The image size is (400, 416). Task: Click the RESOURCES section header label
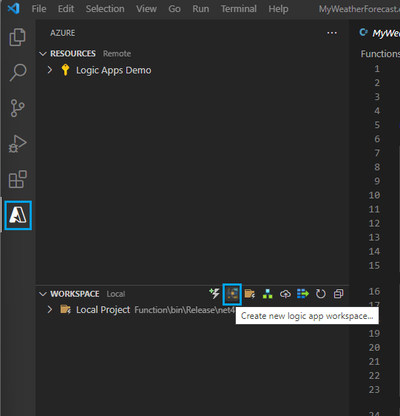pos(73,54)
